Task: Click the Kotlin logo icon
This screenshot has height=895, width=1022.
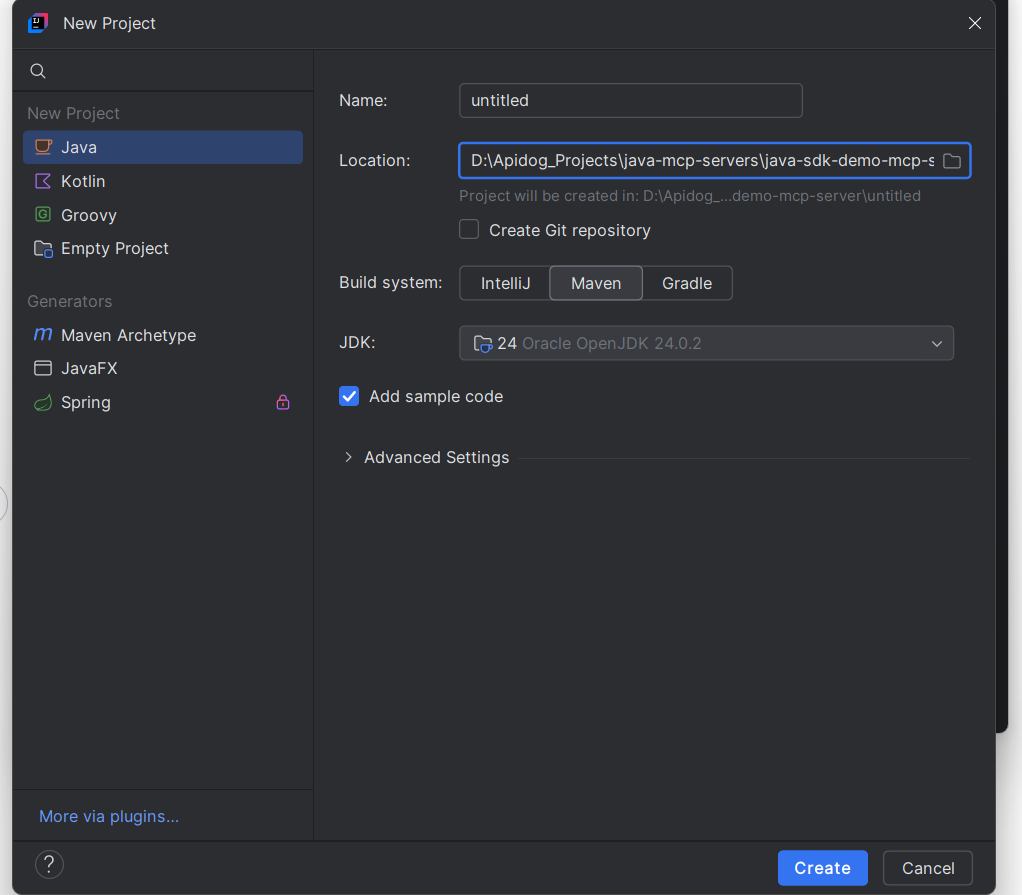Action: pos(43,181)
